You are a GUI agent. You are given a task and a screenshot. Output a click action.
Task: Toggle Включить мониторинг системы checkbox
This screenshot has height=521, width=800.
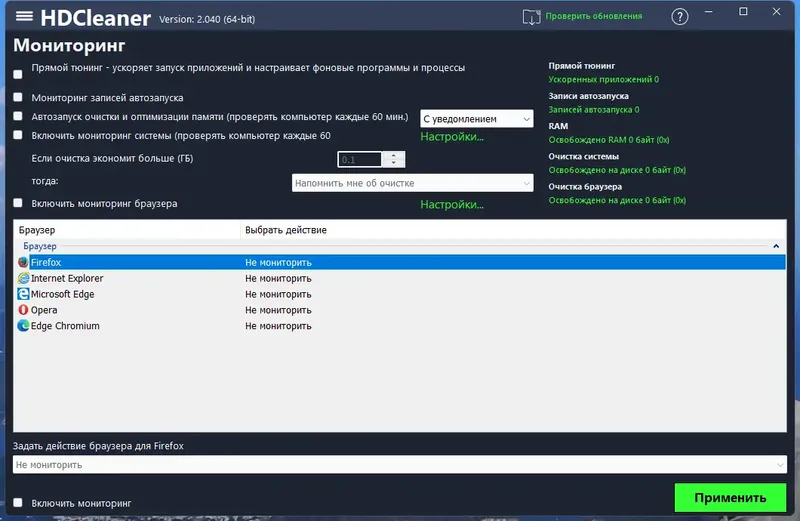point(18,135)
